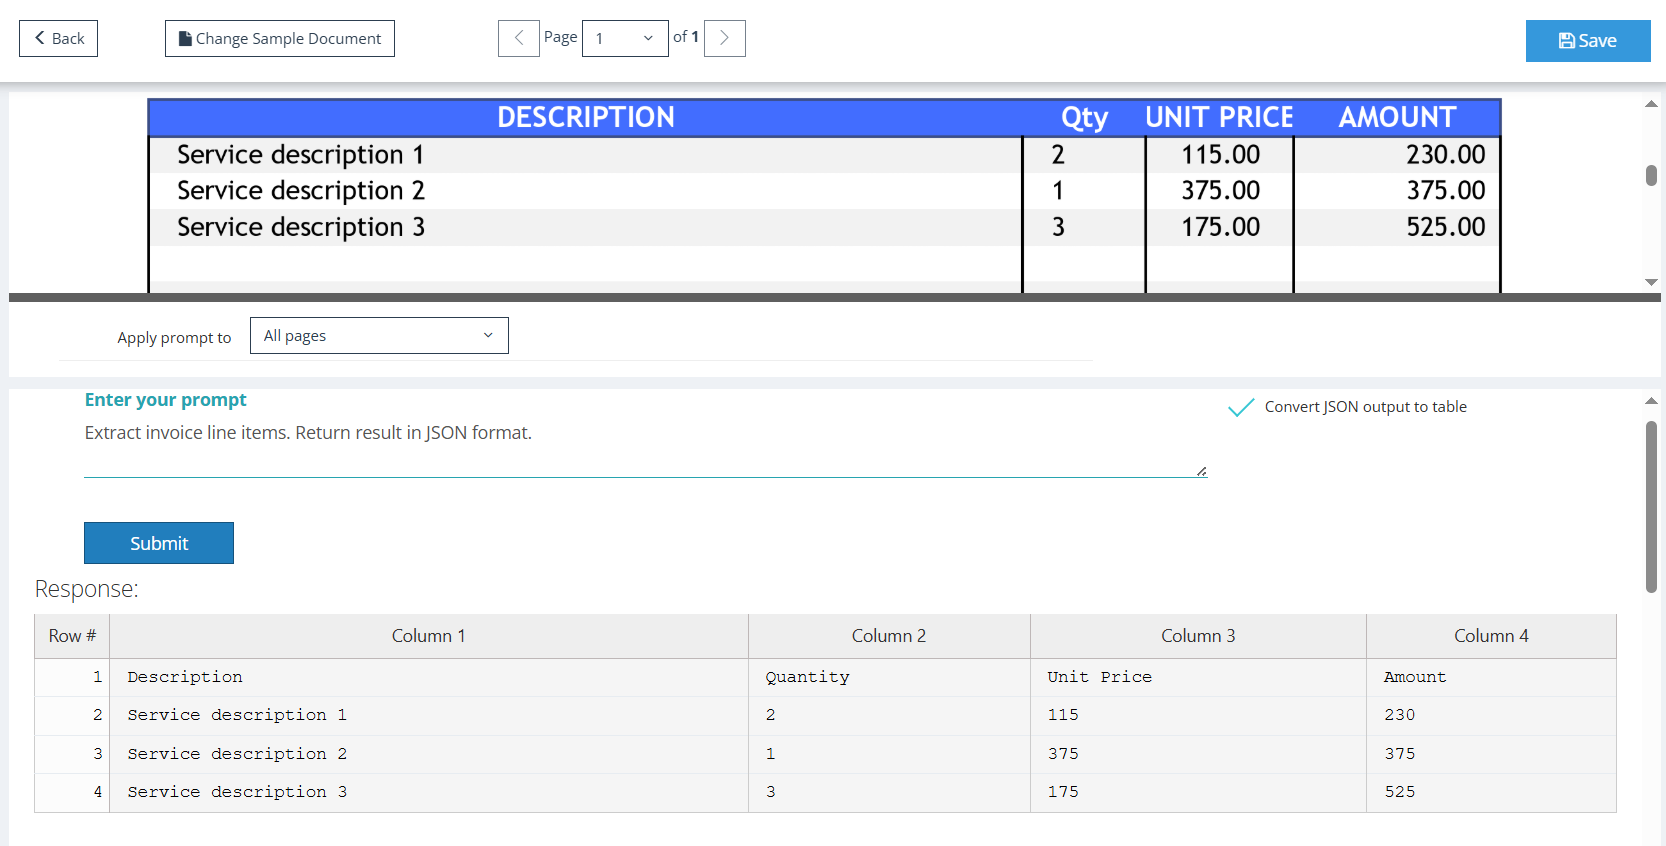Click the 'Service description 1' response cell
The height and width of the screenshot is (846, 1666).
pyautogui.click(x=429, y=715)
